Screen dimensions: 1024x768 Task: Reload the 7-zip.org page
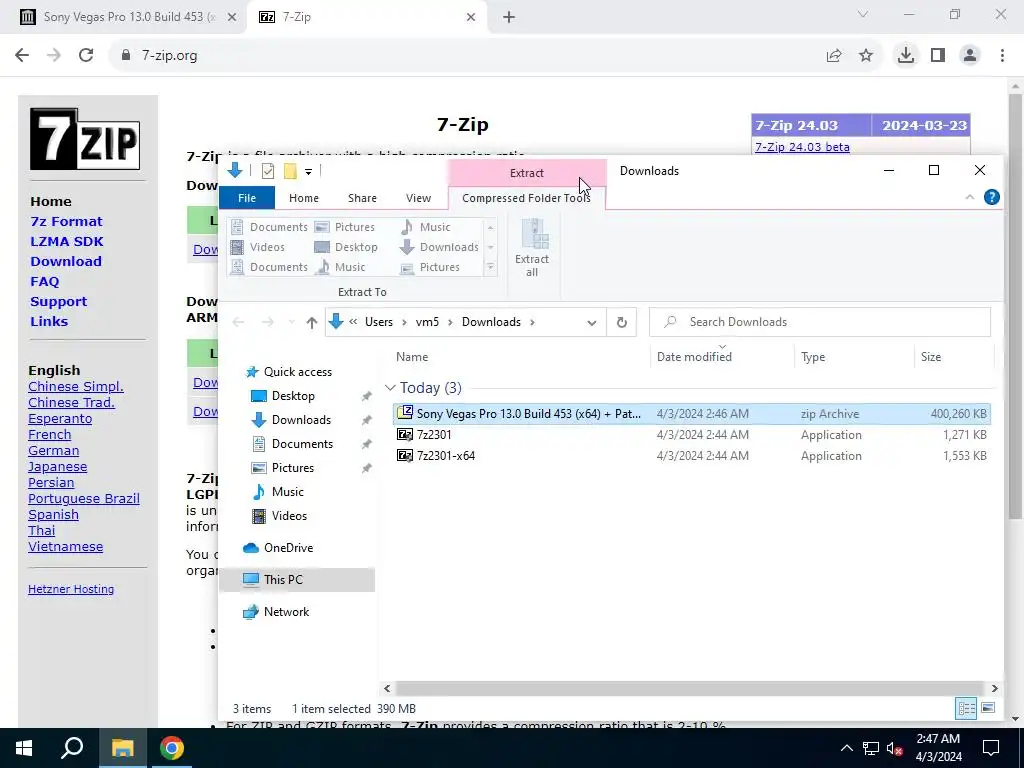86,56
